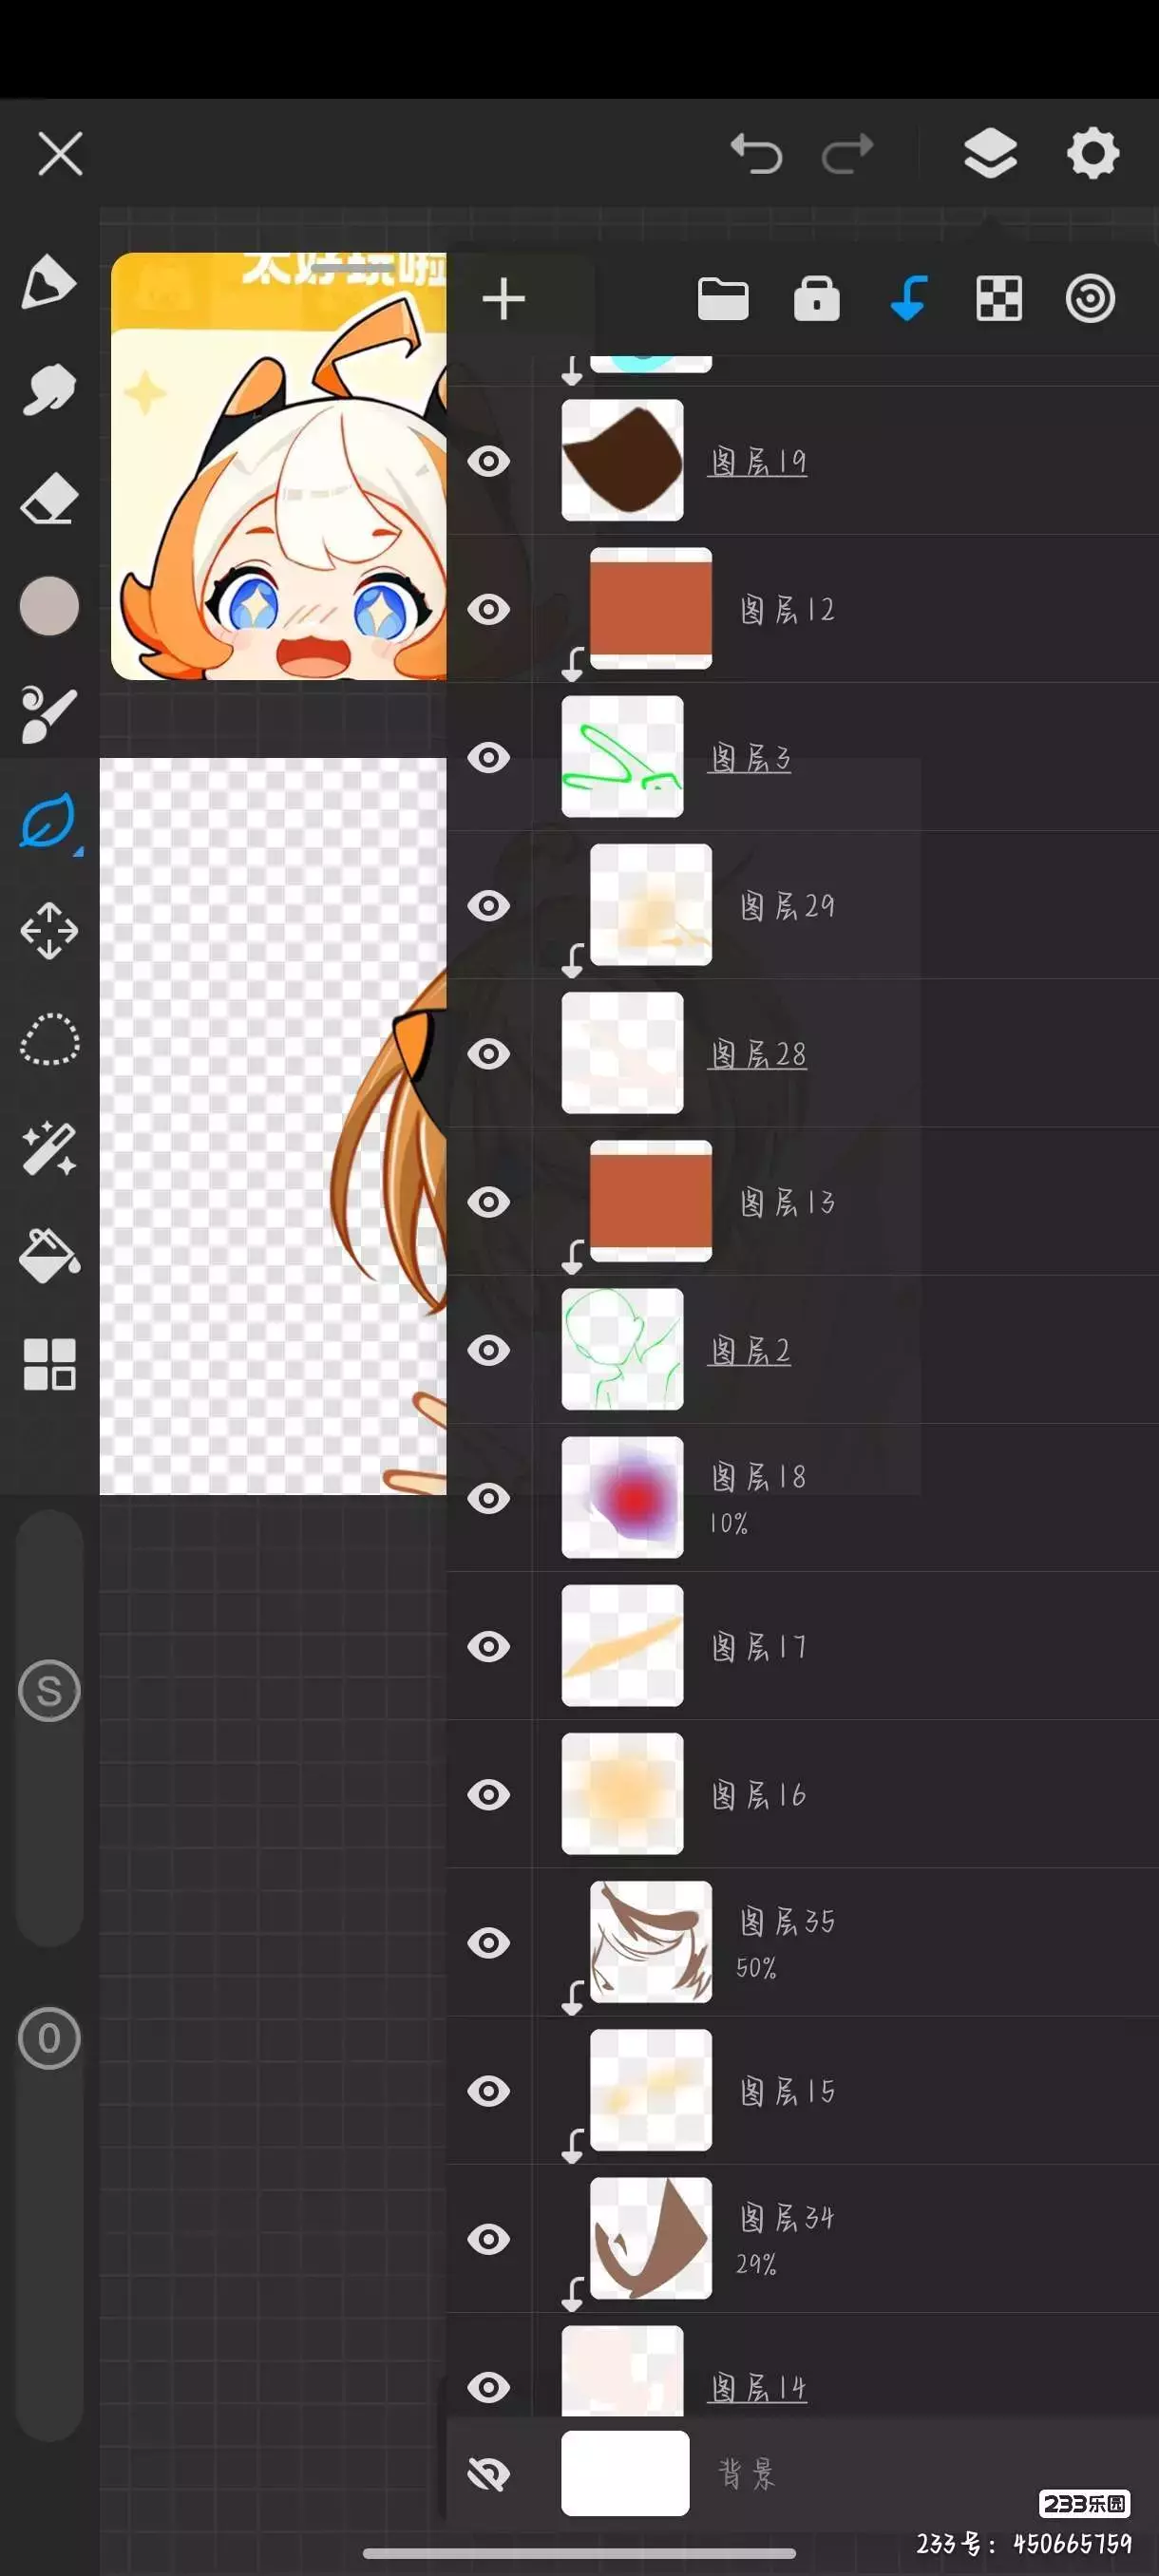1159x2576 pixels.
Task: Select layer name 图层15
Action: click(x=787, y=2091)
